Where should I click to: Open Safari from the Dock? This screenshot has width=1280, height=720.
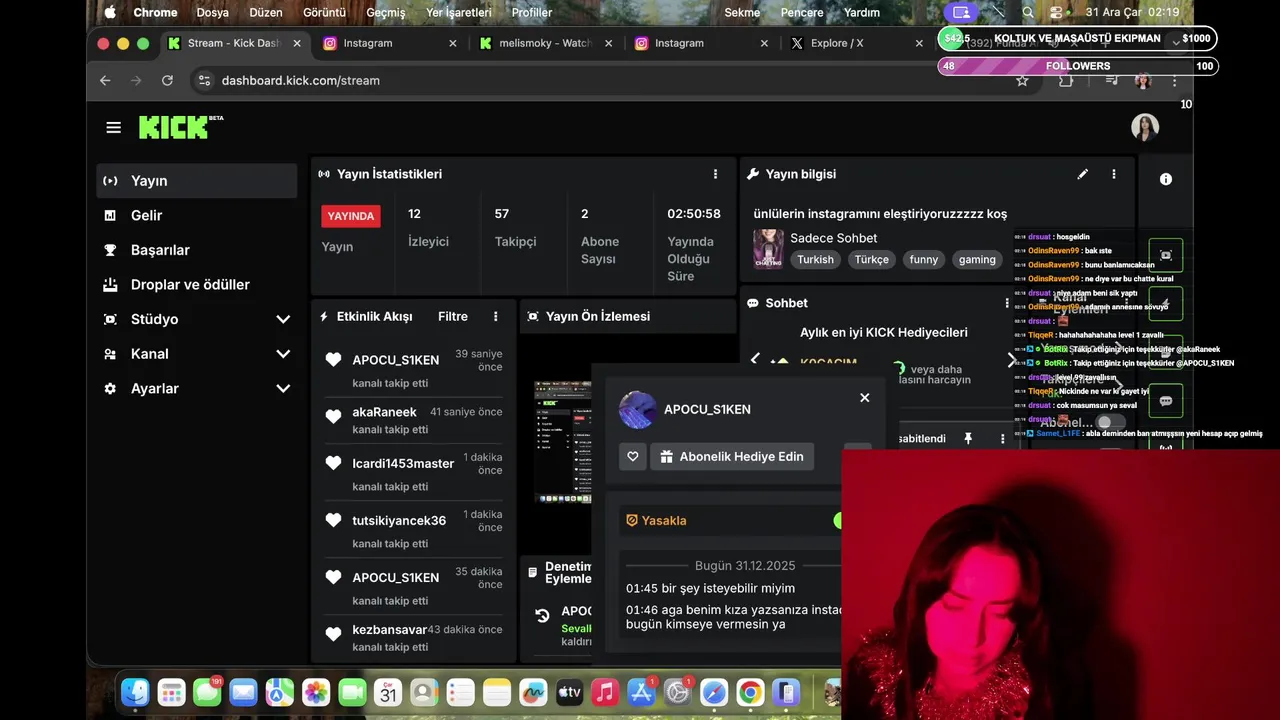pos(714,692)
